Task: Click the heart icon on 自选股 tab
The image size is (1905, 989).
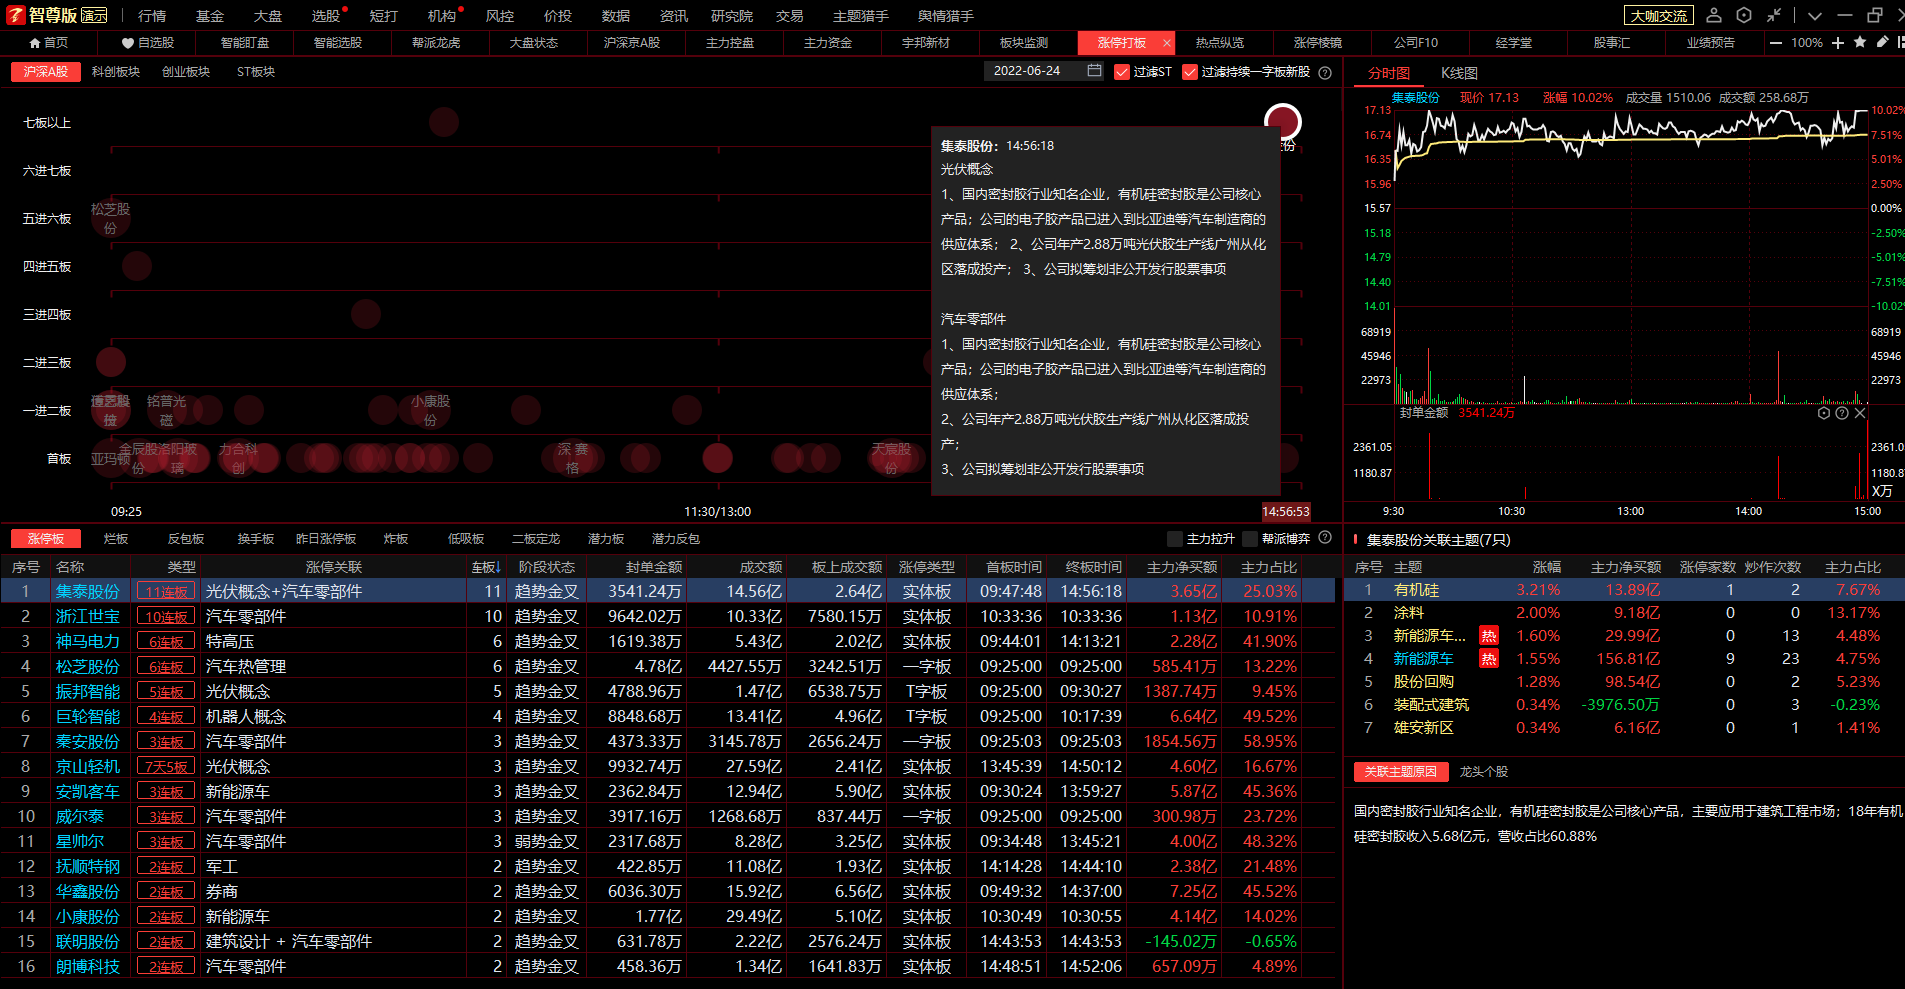Action: click(128, 43)
